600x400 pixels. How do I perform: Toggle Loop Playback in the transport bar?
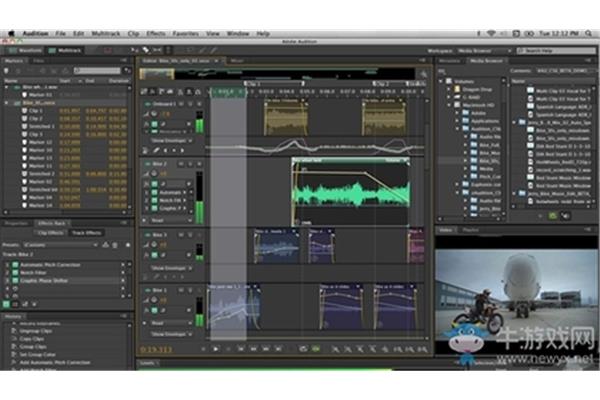pyautogui.click(x=303, y=349)
